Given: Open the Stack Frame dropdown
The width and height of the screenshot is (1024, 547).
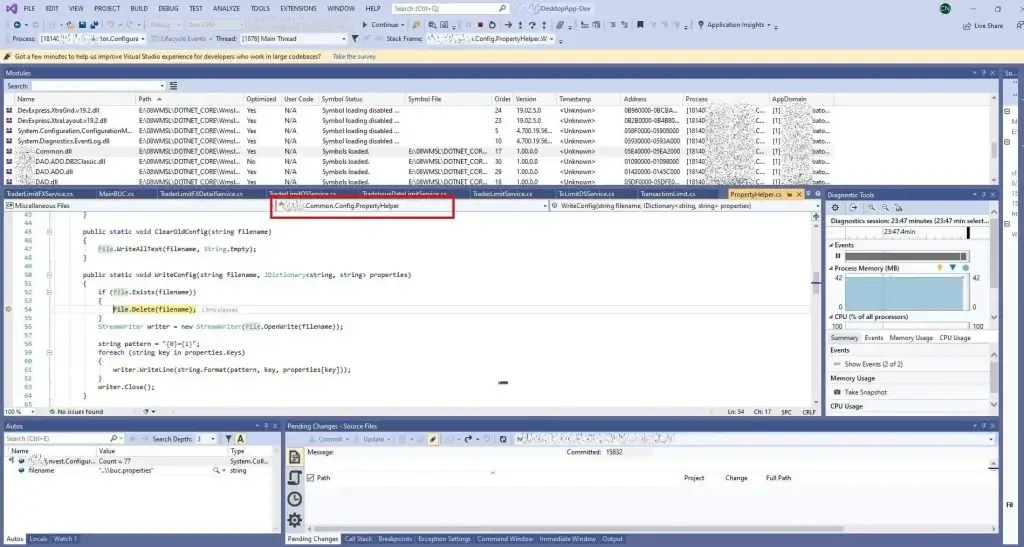Looking at the screenshot, I should [490, 39].
